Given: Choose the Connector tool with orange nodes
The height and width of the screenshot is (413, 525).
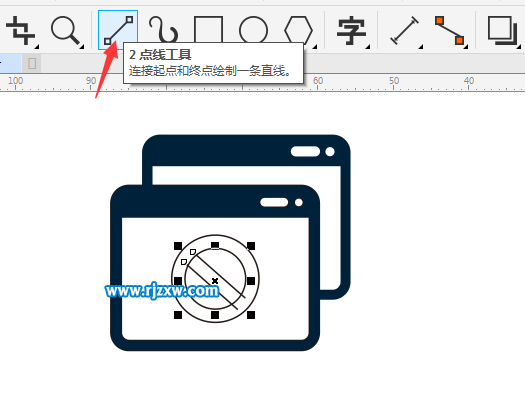Looking at the screenshot, I should tap(450, 30).
